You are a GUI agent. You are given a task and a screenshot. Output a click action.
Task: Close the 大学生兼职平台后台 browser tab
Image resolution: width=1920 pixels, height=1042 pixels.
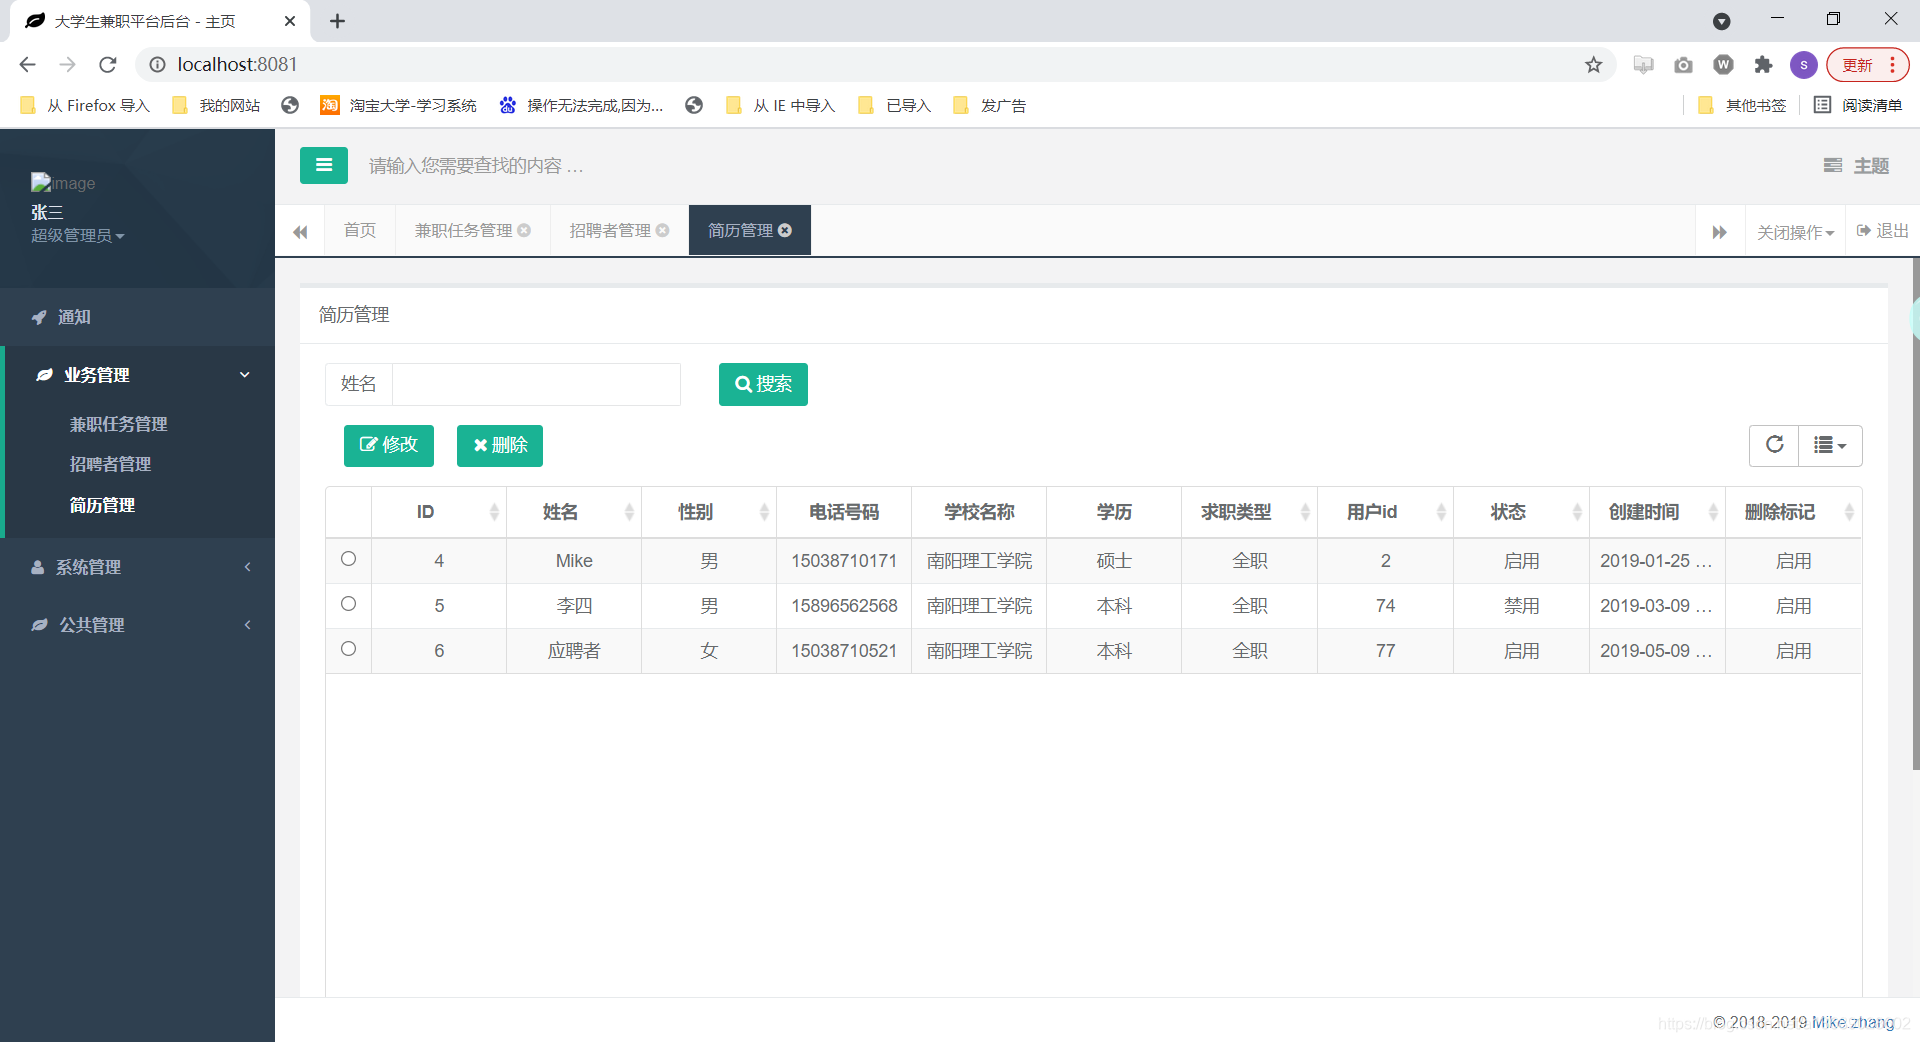(x=290, y=21)
